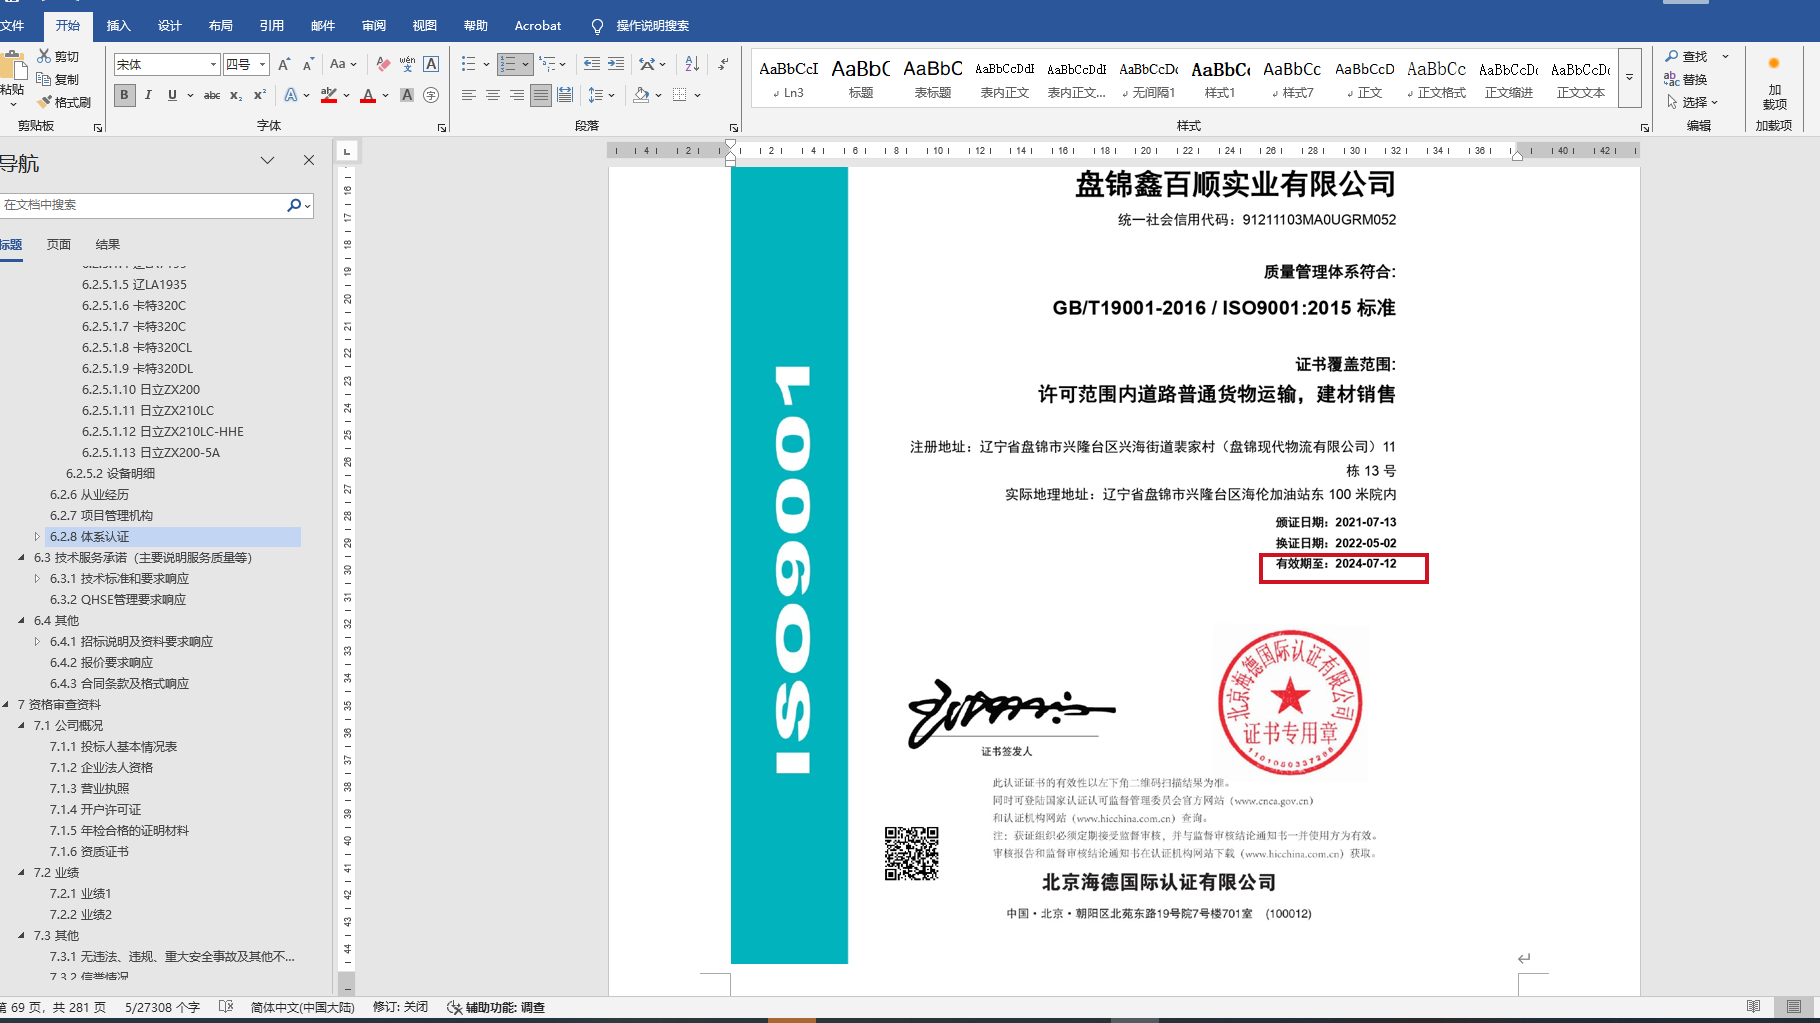This screenshot has height=1023, width=1820.
Task: Open the 审阅 ribbon tab
Action: click(373, 26)
